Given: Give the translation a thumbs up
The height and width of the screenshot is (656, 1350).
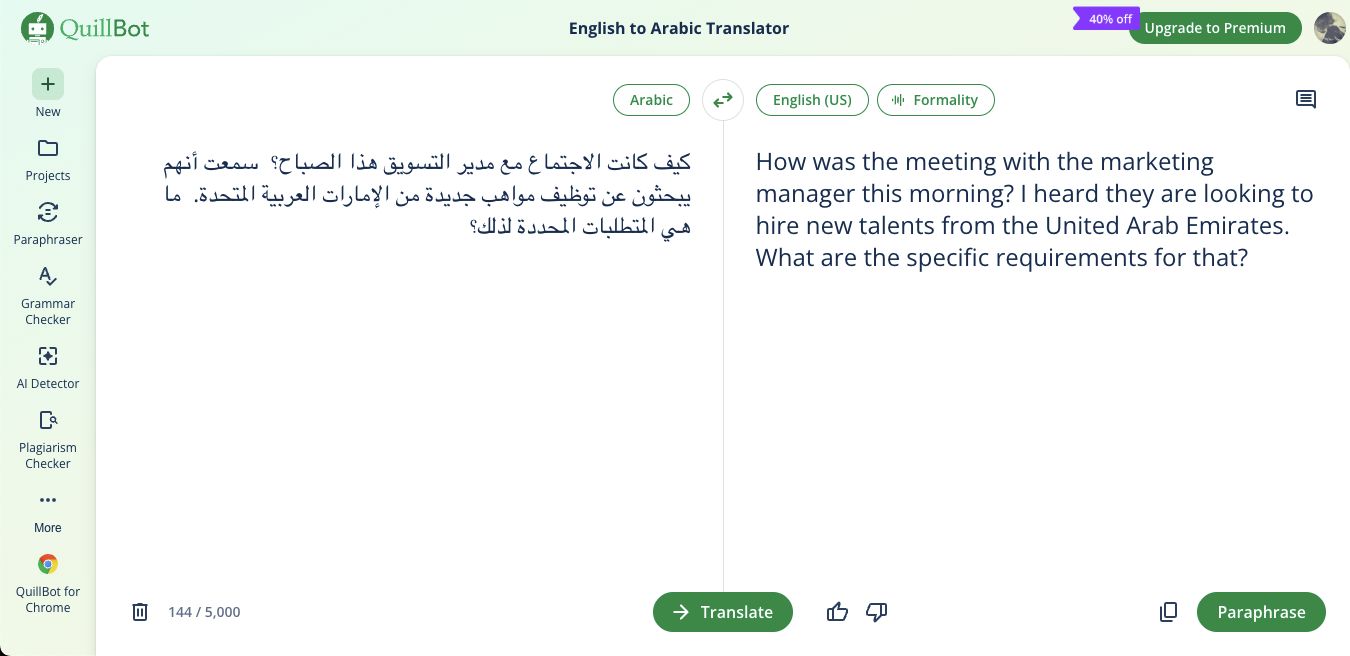Looking at the screenshot, I should click(837, 611).
